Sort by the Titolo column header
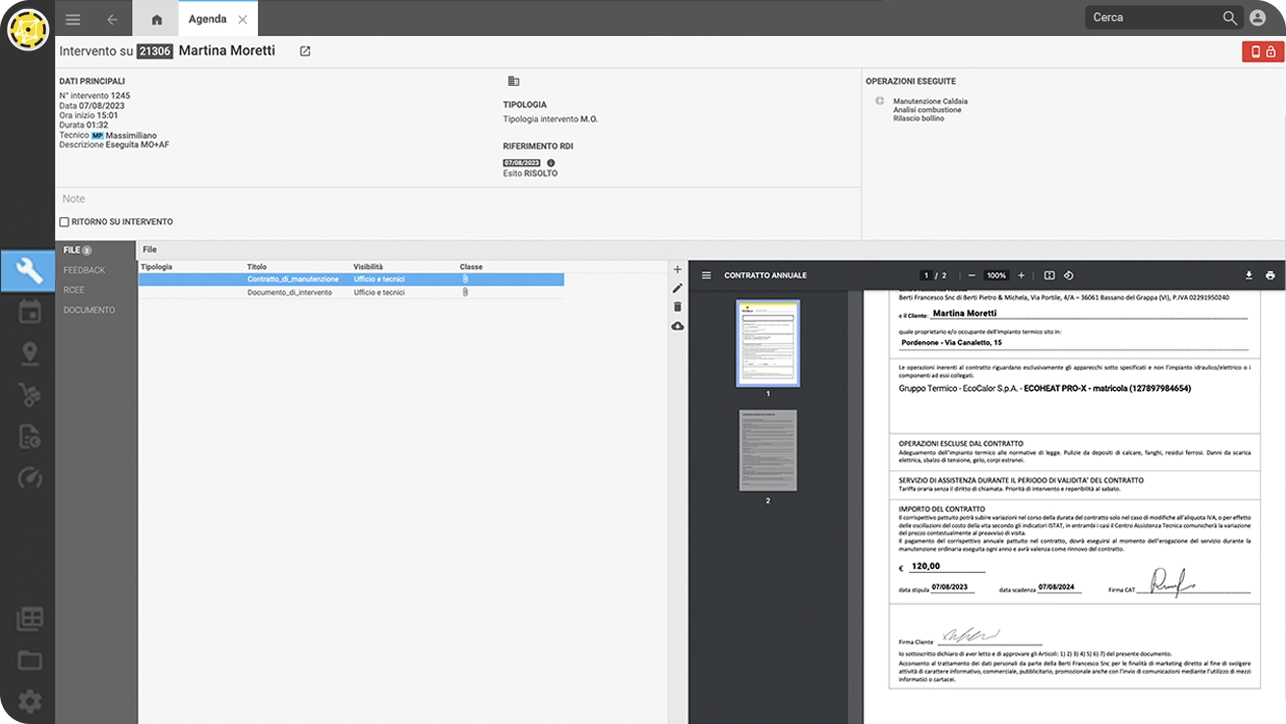1286x724 pixels. coord(257,267)
